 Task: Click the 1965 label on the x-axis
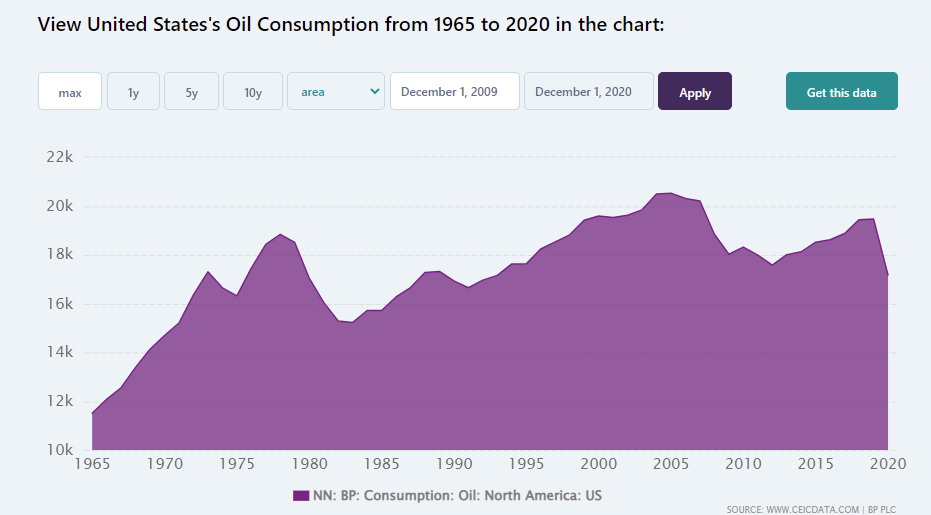coord(93,465)
